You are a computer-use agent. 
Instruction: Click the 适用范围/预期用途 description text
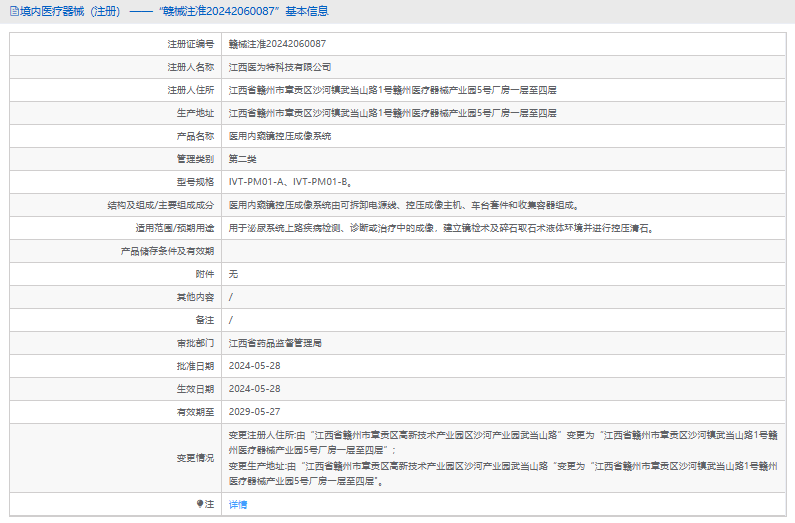442,228
